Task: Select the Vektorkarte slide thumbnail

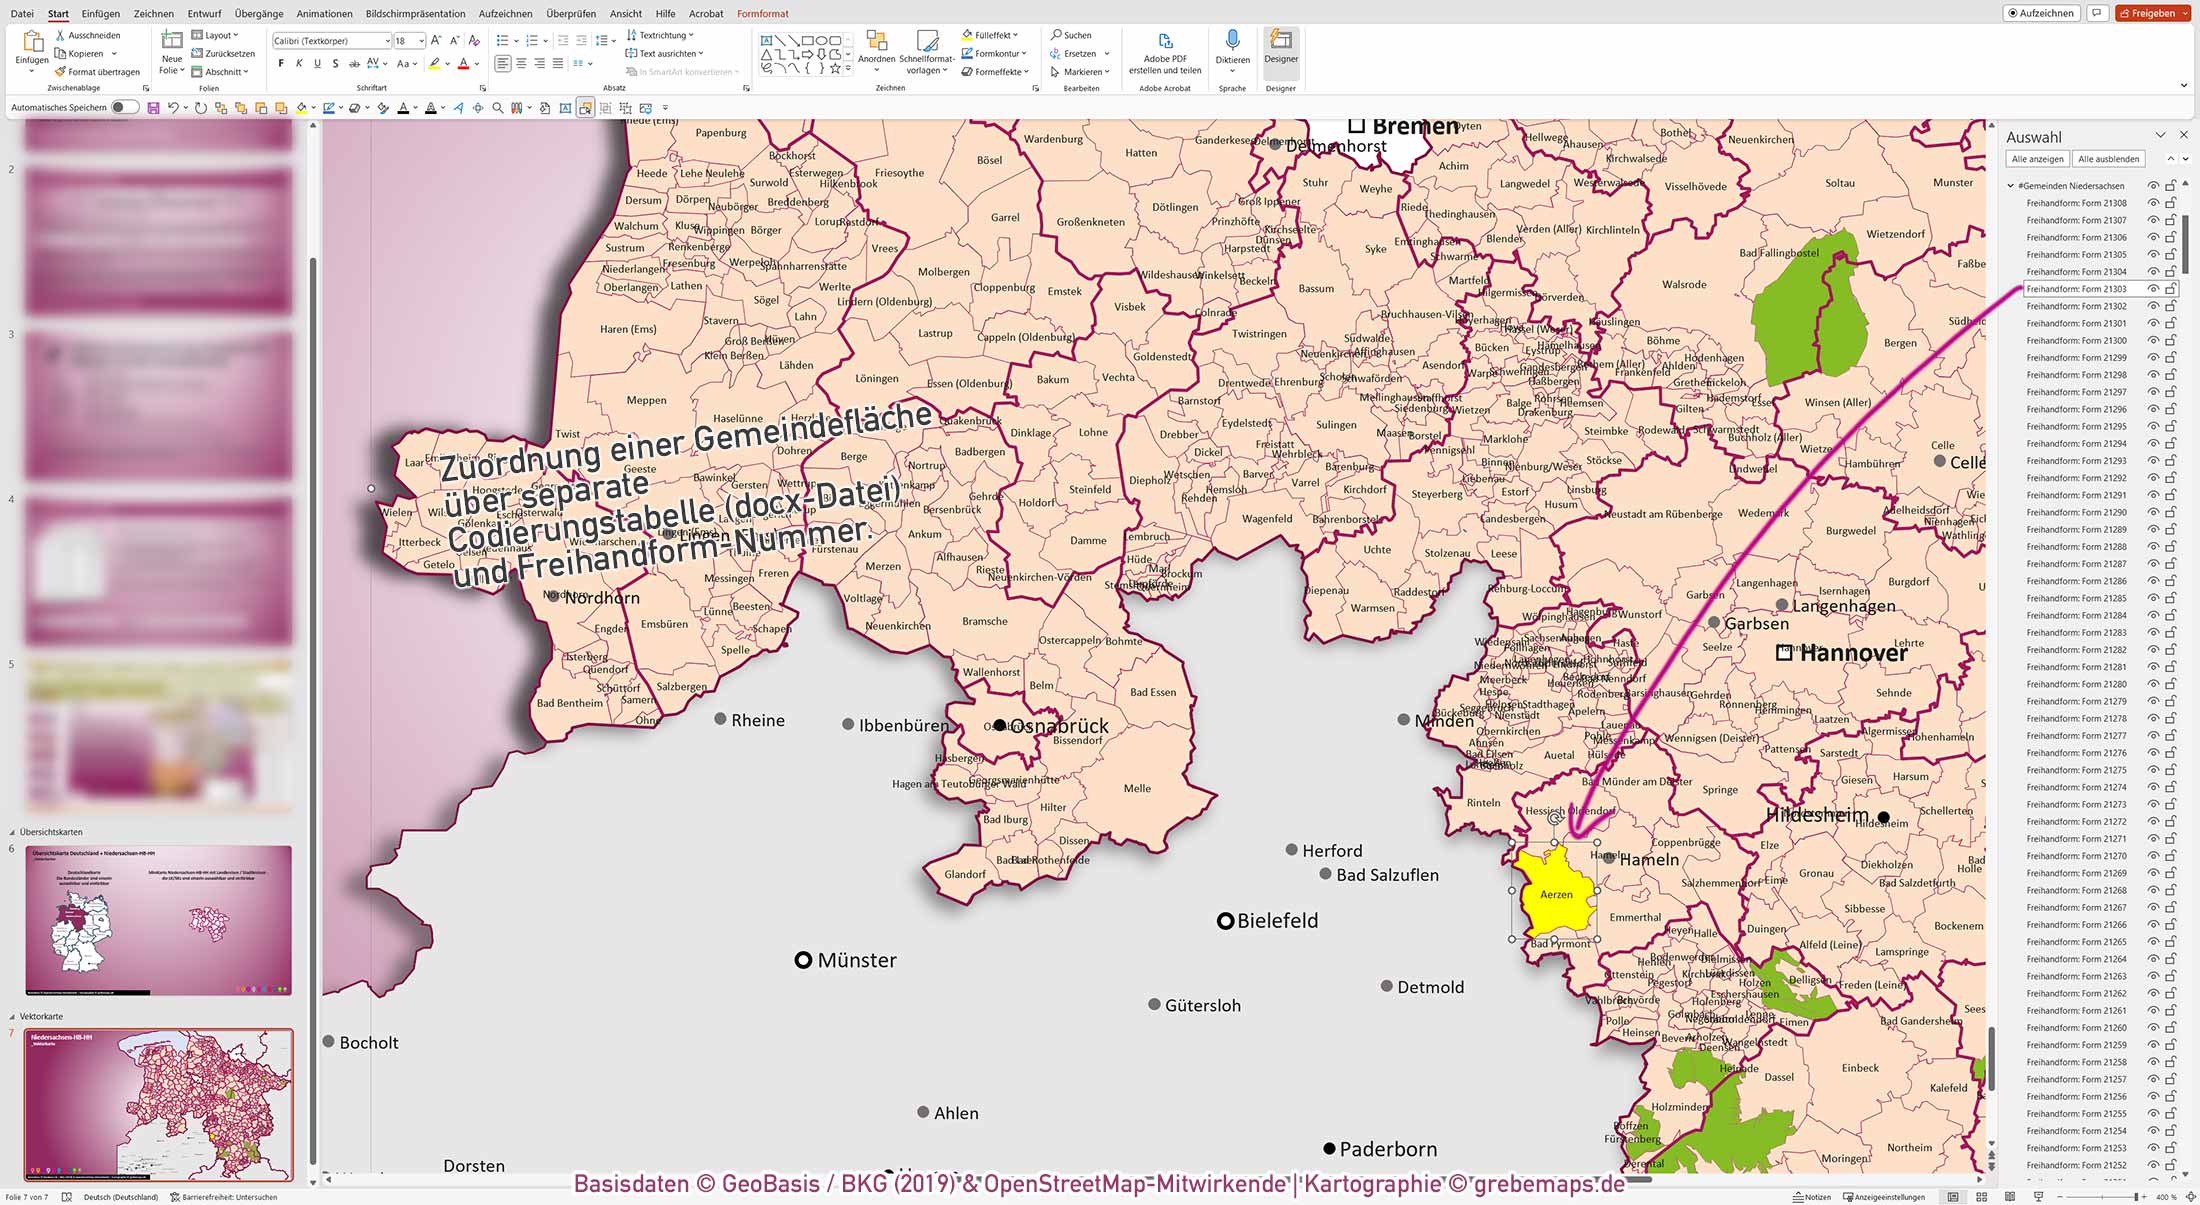Action: pyautogui.click(x=160, y=1105)
